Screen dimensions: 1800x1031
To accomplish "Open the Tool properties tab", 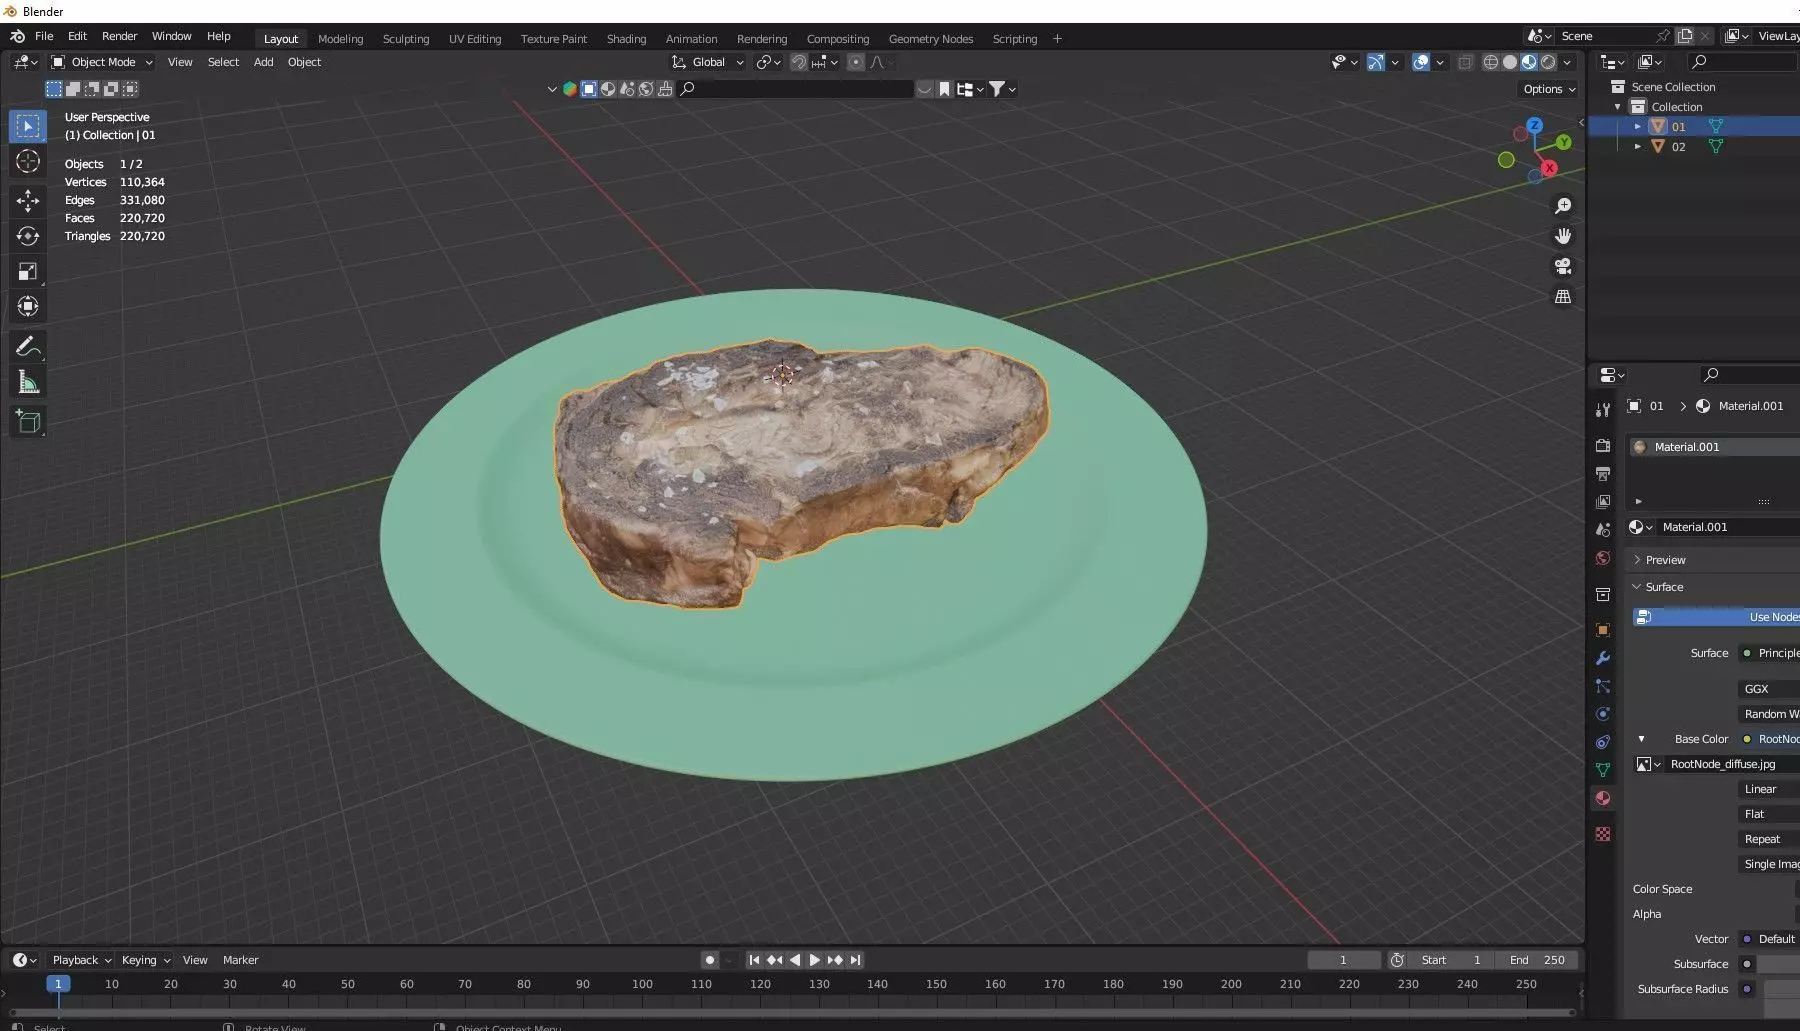I will 1603,410.
